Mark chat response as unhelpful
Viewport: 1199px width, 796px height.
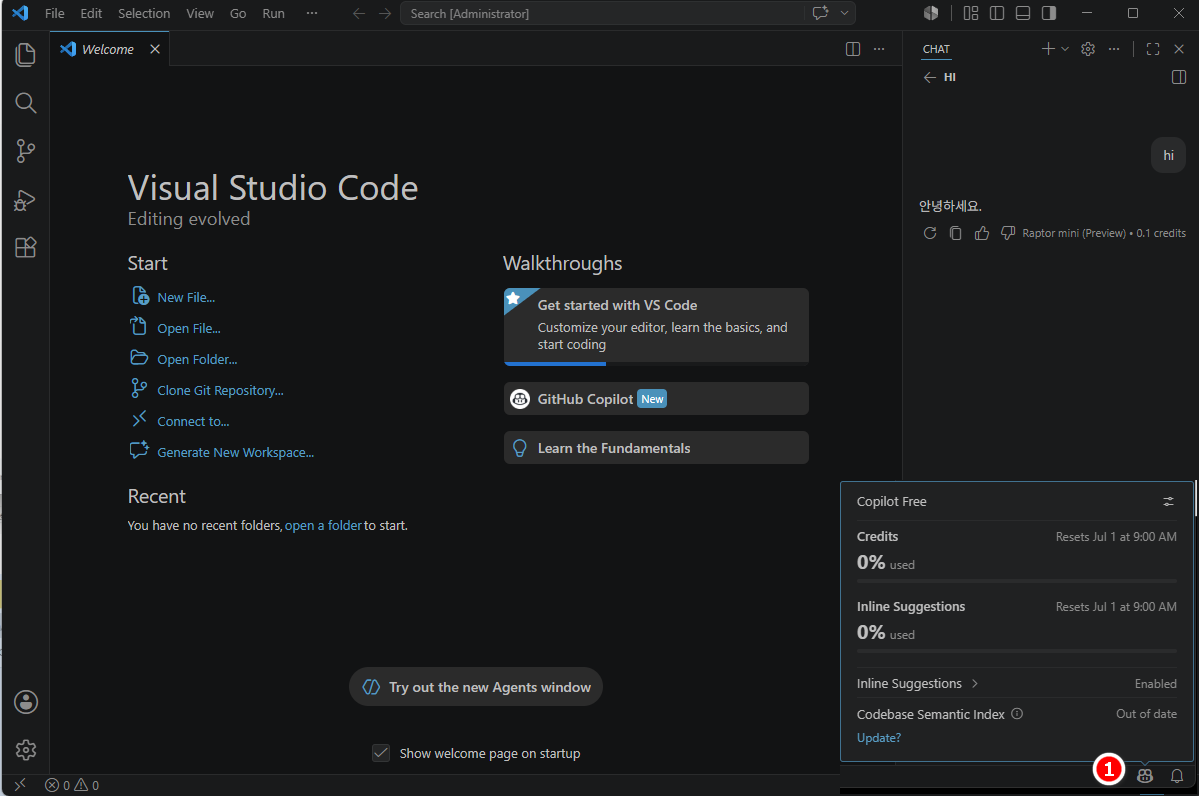(x=1008, y=233)
